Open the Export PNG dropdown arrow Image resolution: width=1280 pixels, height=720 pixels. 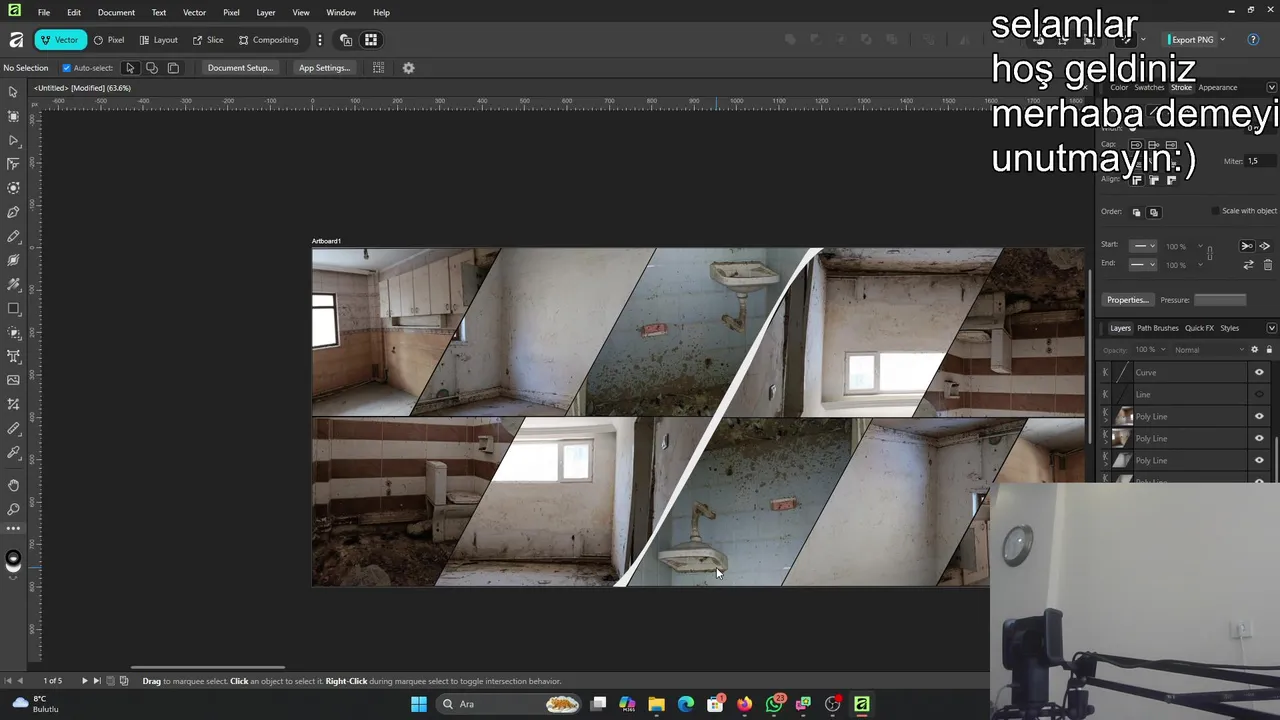click(x=1222, y=40)
